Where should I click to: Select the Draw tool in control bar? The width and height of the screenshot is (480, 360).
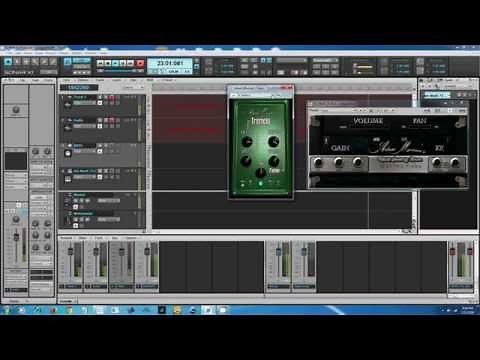(x=44, y=62)
